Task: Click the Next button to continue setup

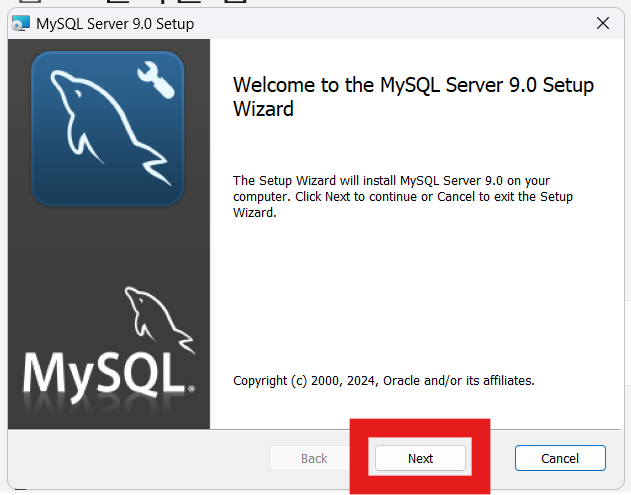Action: pyautogui.click(x=420, y=458)
